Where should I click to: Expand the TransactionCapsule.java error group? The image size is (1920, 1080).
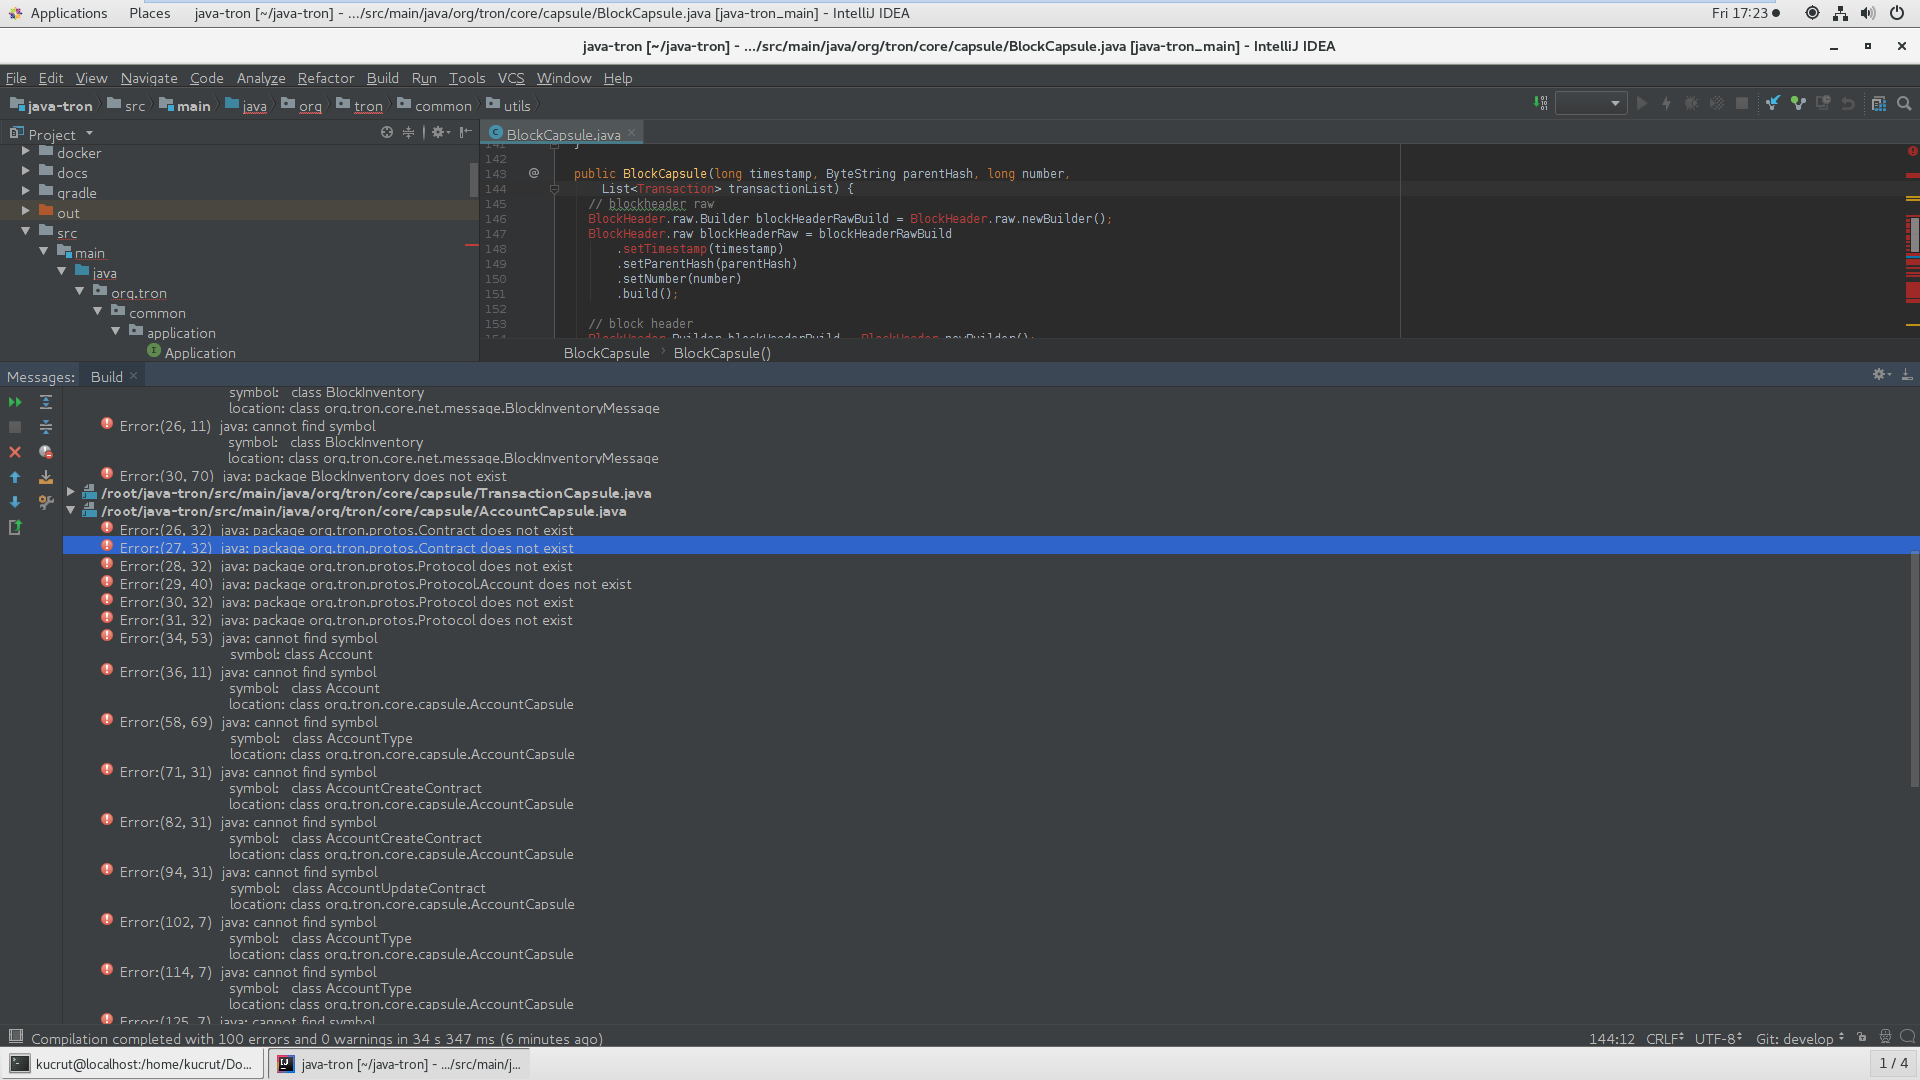pos(69,492)
